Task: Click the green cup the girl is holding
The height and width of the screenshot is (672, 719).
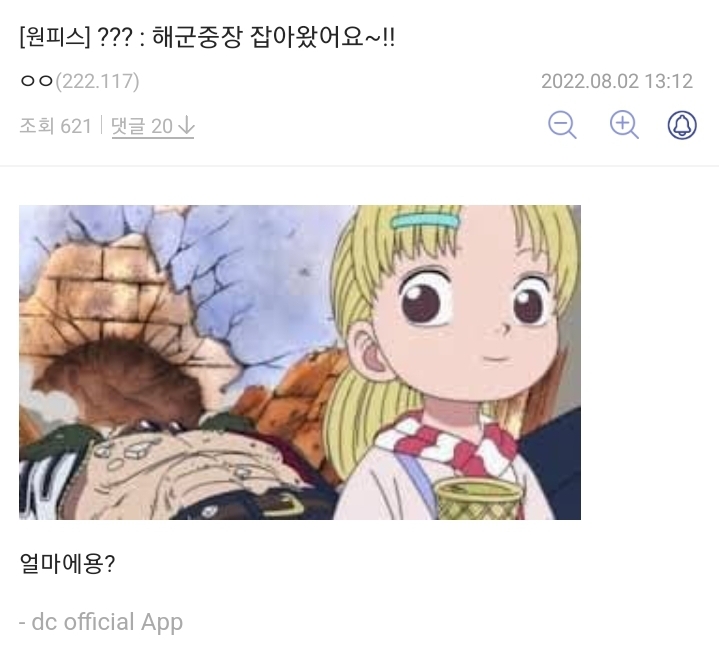Action: 478,499
